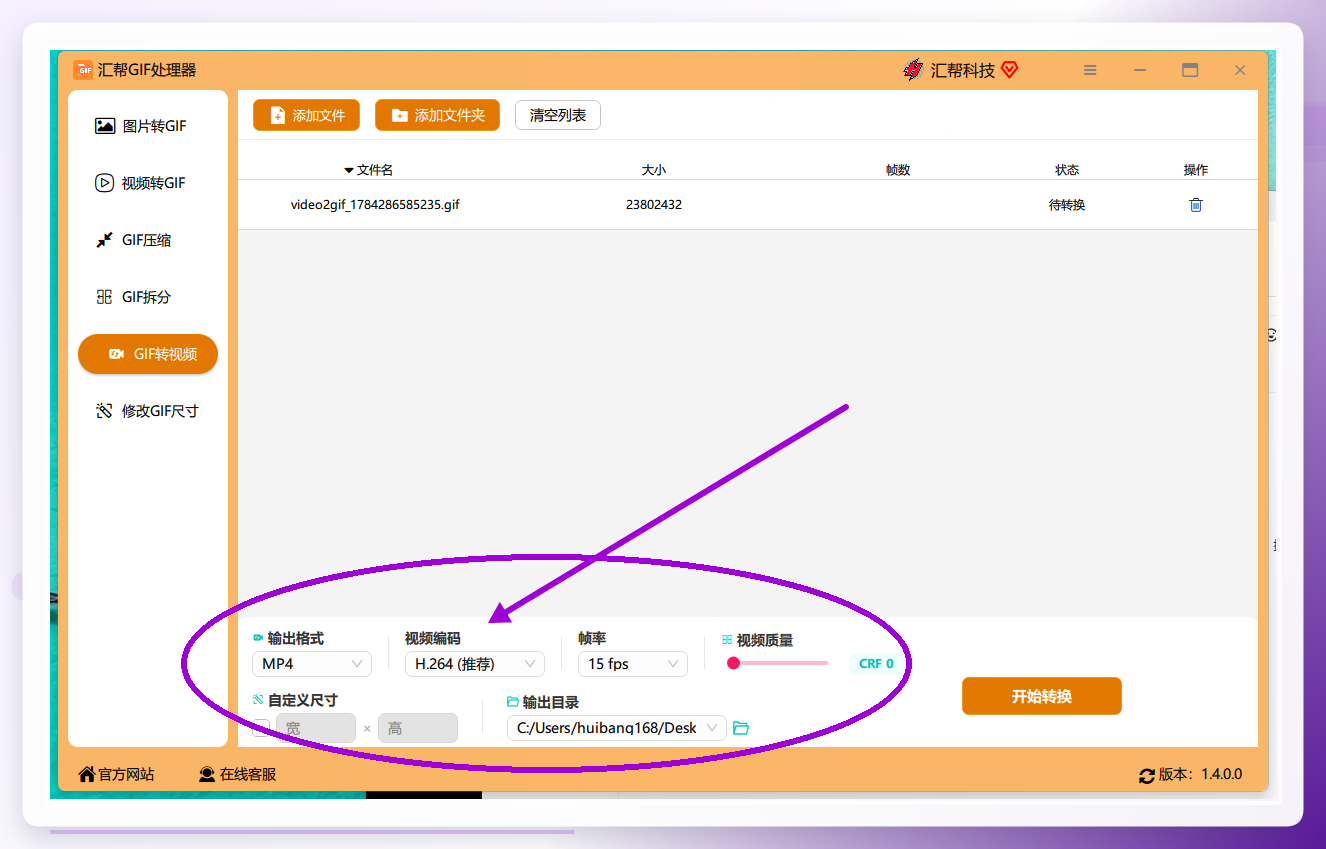Click the hamburger menu icon
Image resolution: width=1326 pixels, height=849 pixels.
coord(1090,70)
